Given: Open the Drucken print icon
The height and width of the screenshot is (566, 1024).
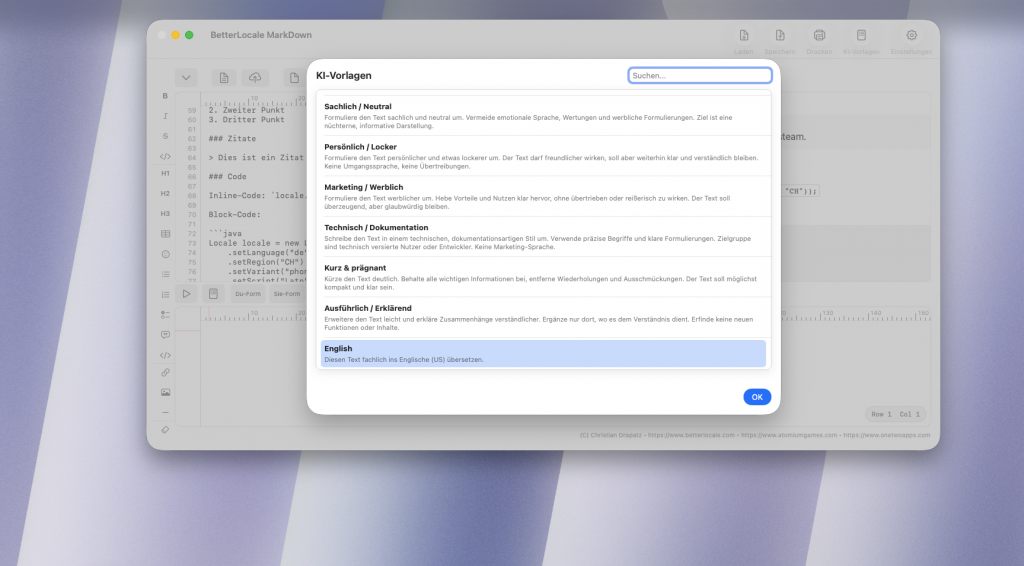Looking at the screenshot, I should coord(819,36).
